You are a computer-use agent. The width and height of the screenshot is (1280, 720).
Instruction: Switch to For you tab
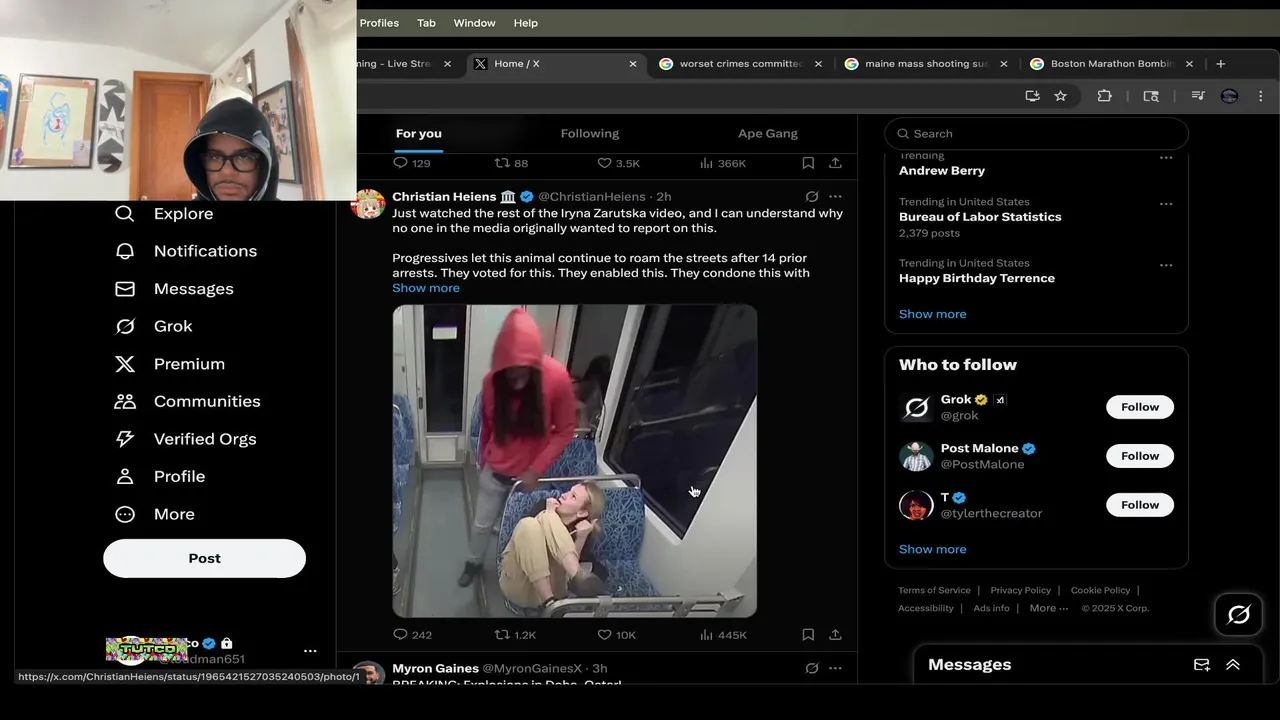click(419, 134)
